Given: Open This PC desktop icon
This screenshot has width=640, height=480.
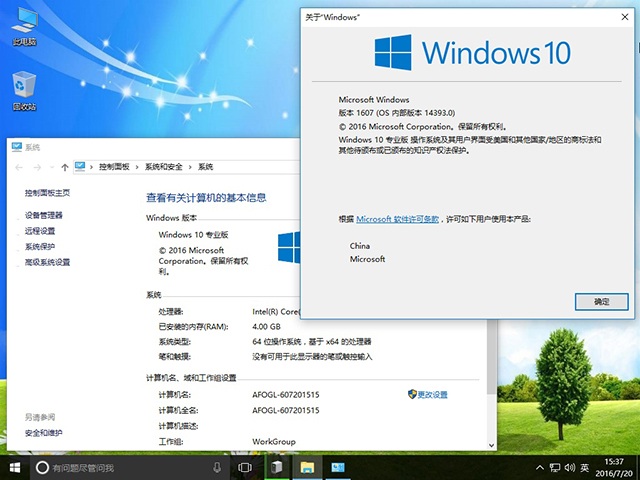Looking at the screenshot, I should tap(24, 25).
